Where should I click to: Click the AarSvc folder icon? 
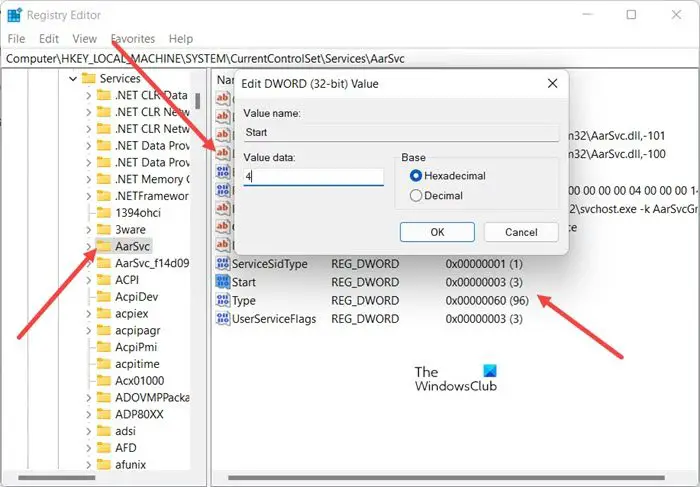pos(104,246)
